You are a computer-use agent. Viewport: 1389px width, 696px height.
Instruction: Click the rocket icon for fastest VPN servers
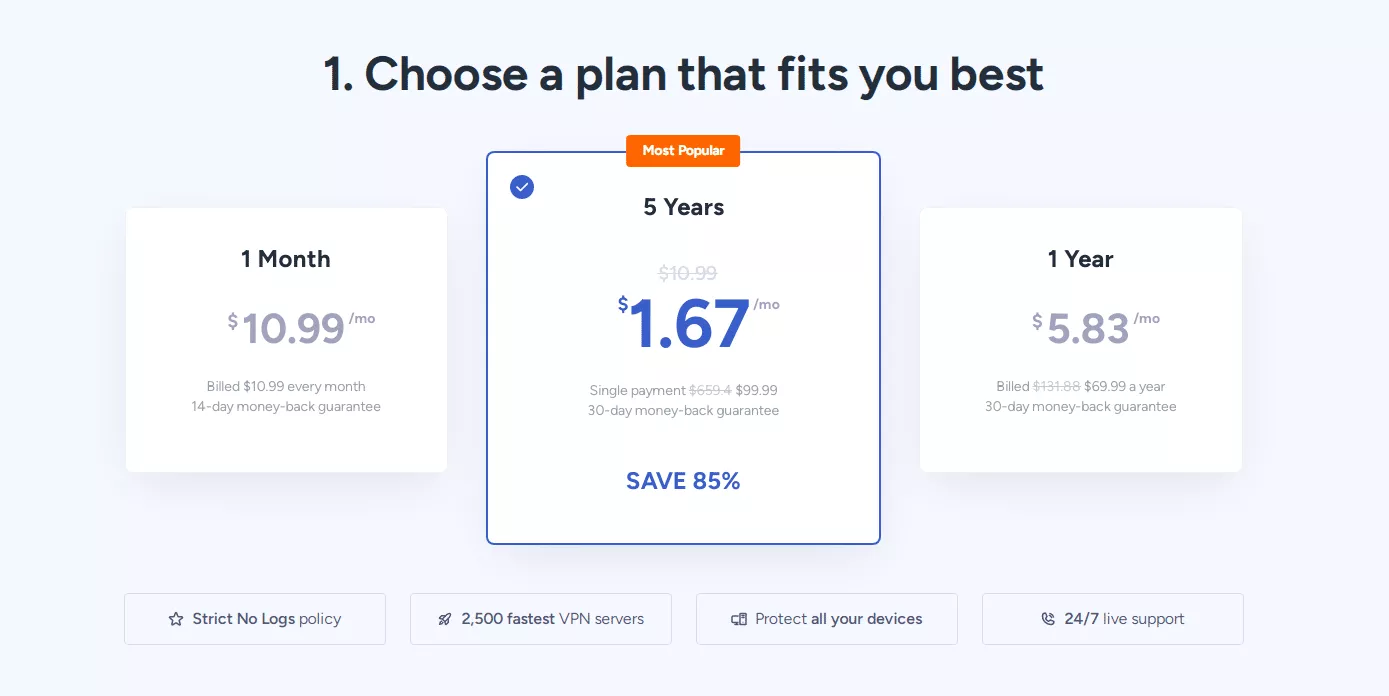[445, 619]
